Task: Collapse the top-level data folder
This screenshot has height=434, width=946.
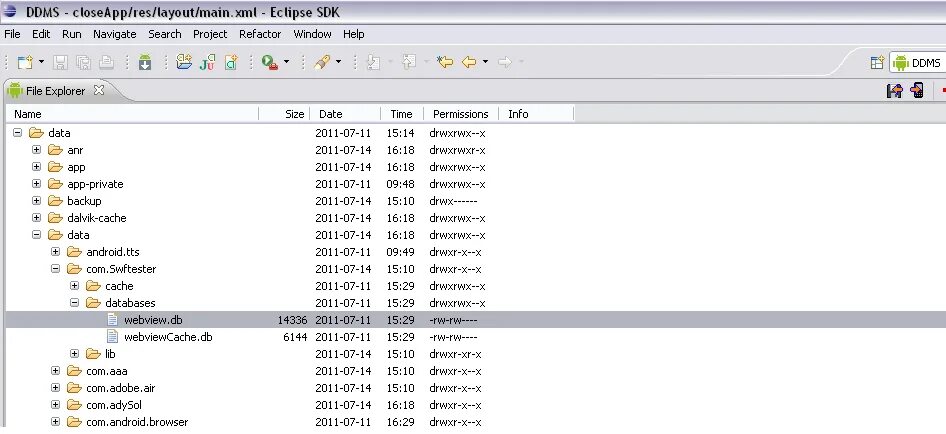Action: [x=17, y=133]
